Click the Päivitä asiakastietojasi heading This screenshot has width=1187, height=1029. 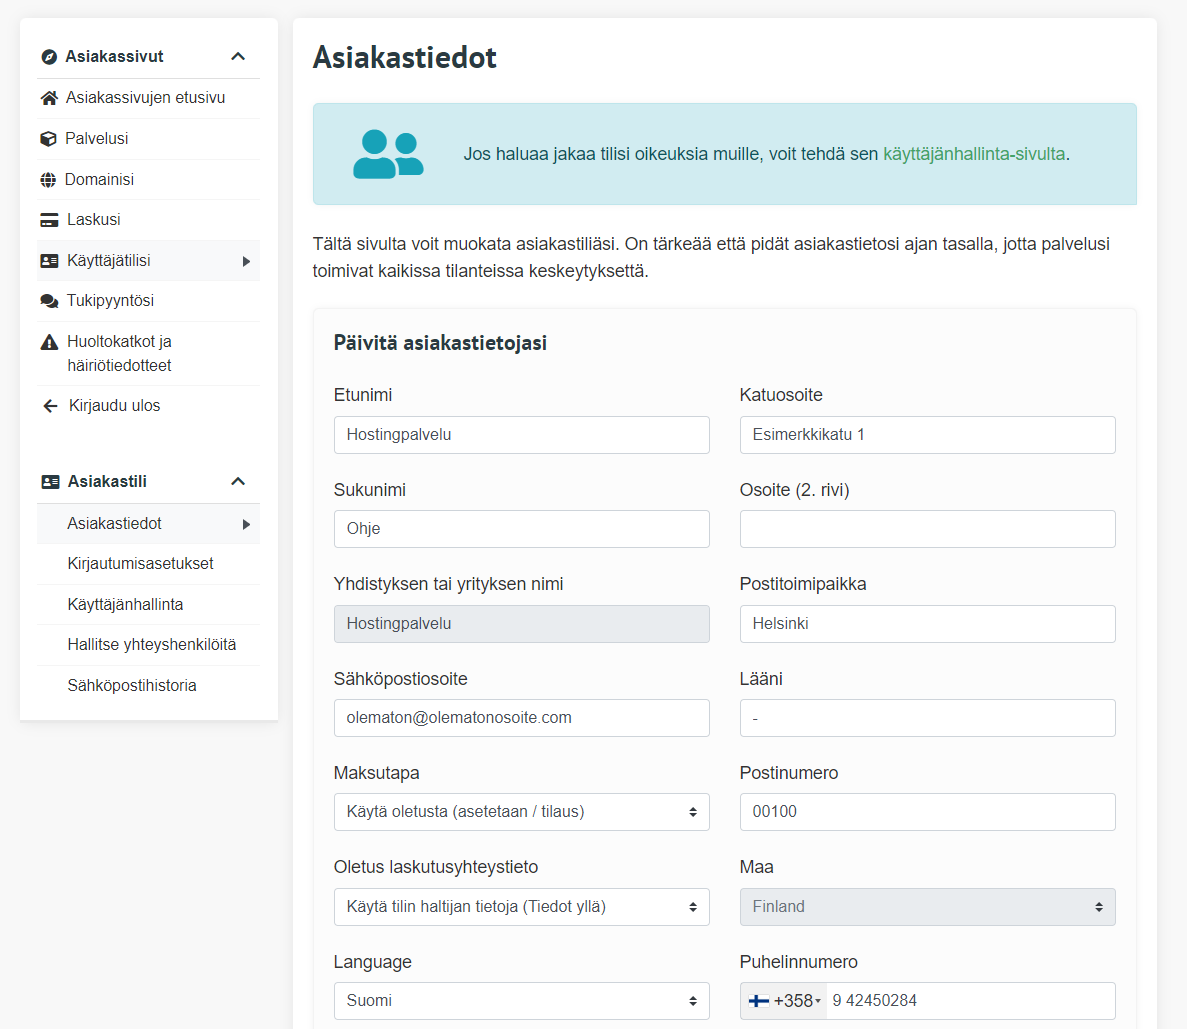[x=440, y=343]
